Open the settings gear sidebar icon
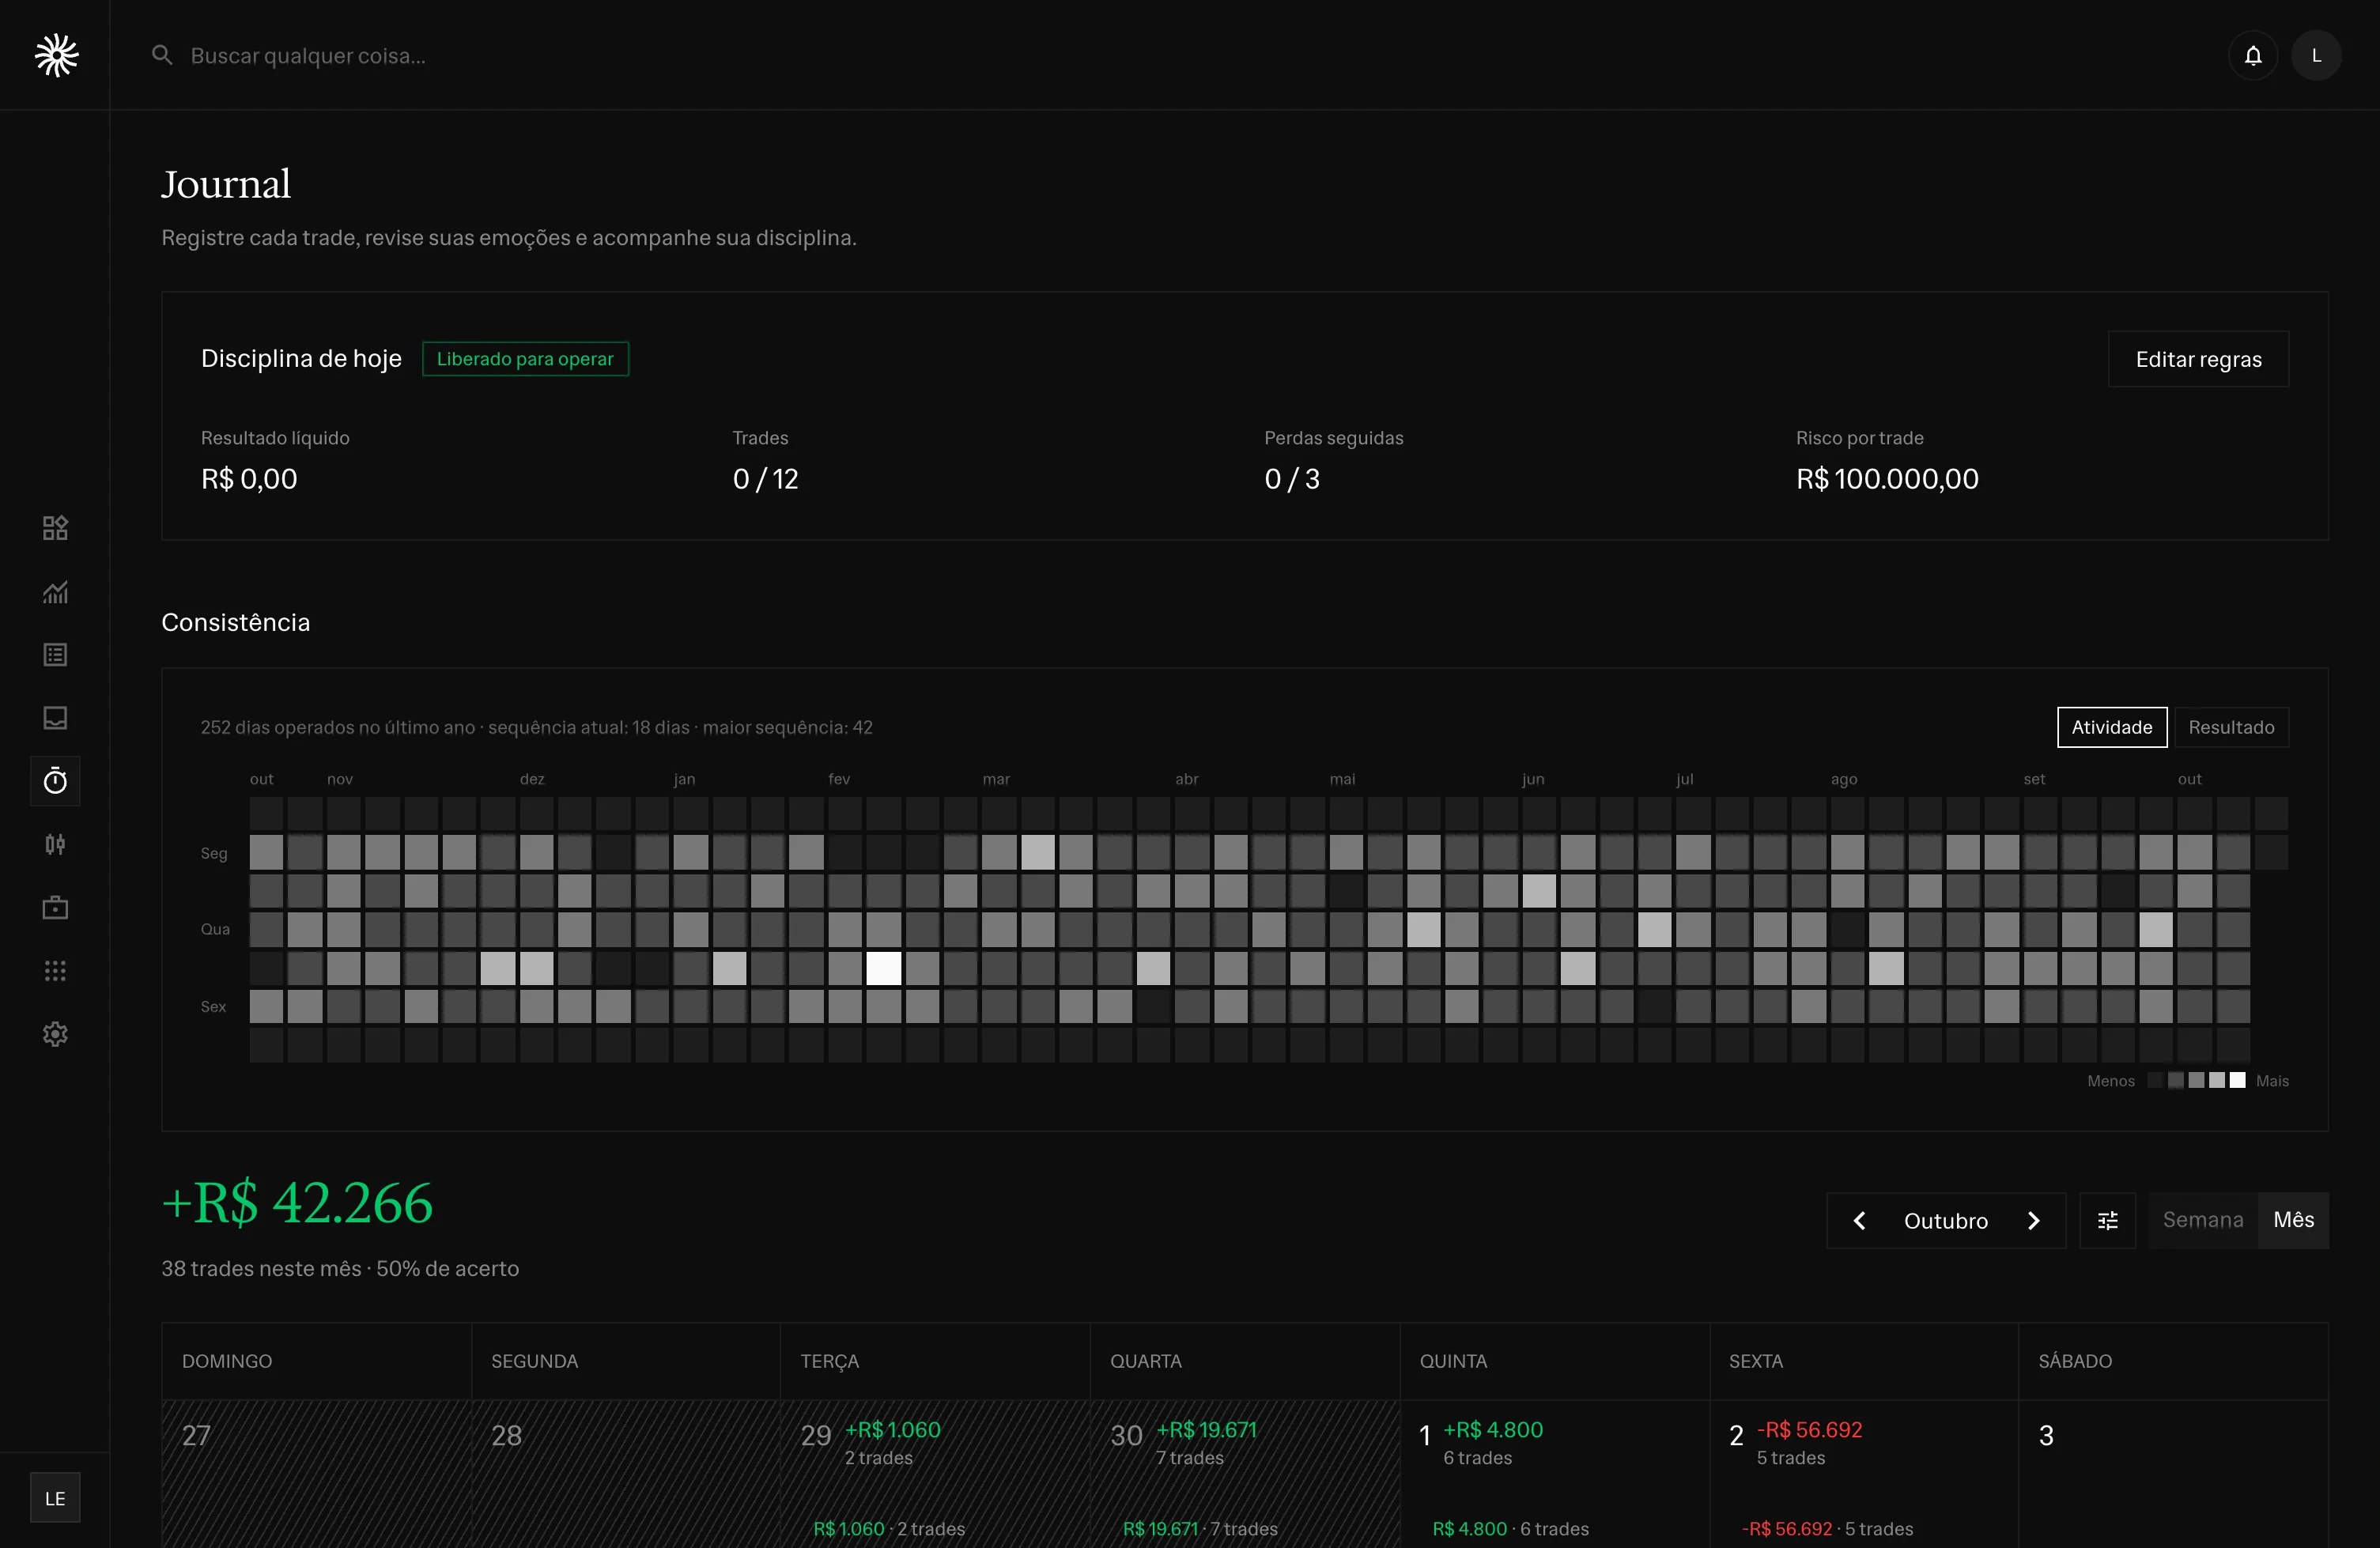The image size is (2380, 1548). tap(55, 1034)
